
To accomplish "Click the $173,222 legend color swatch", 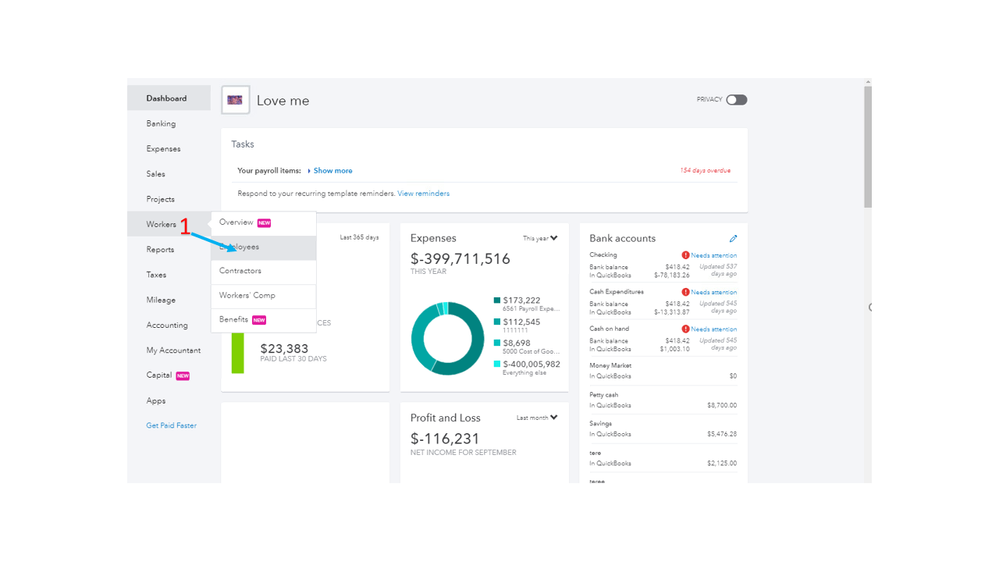I will pyautogui.click(x=497, y=300).
